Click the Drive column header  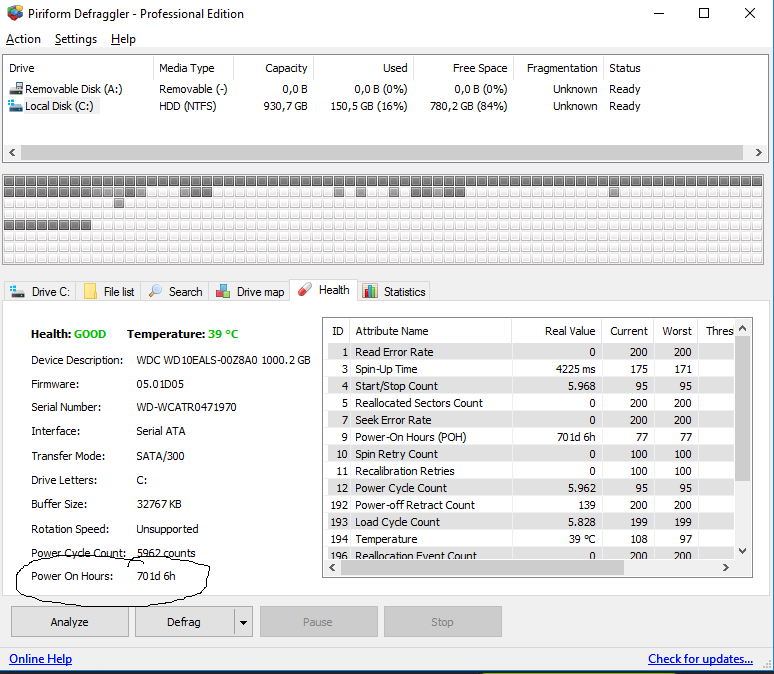79,68
